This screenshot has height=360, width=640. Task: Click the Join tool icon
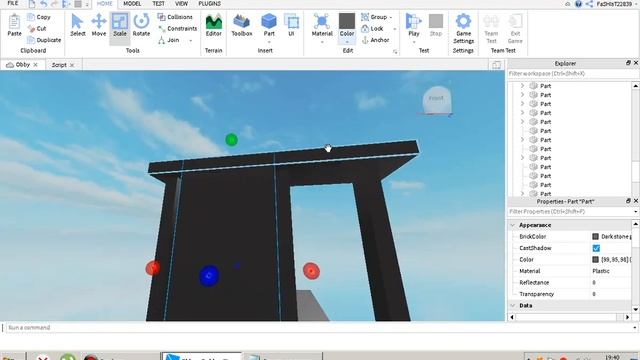click(x=162, y=40)
